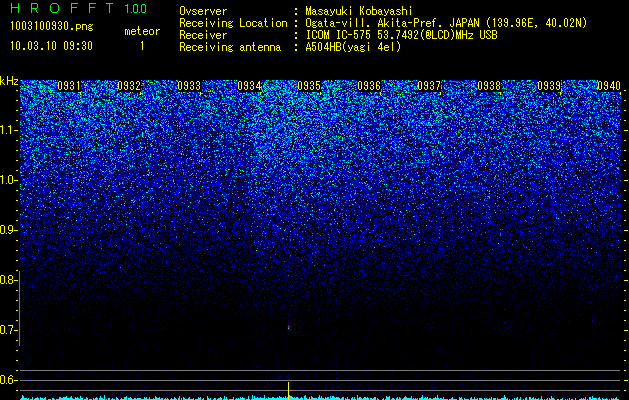
Task: Click the 0937 time marker
Action: click(x=429, y=86)
